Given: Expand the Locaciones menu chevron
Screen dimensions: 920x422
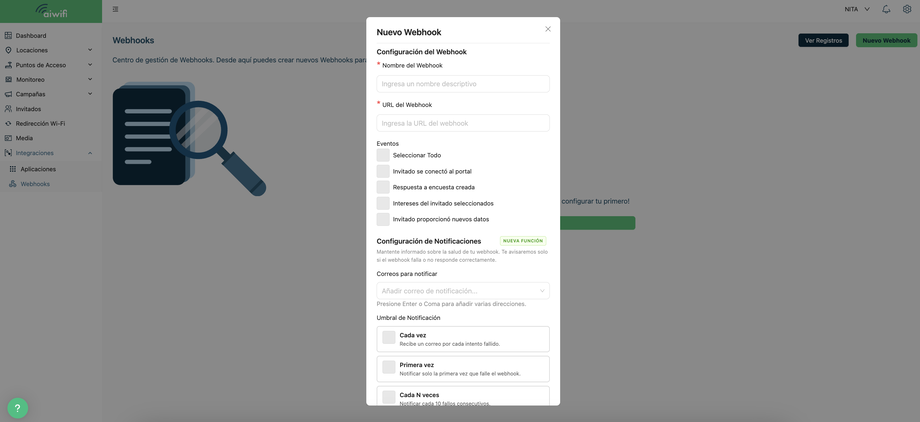Looking at the screenshot, I should 90,50.
